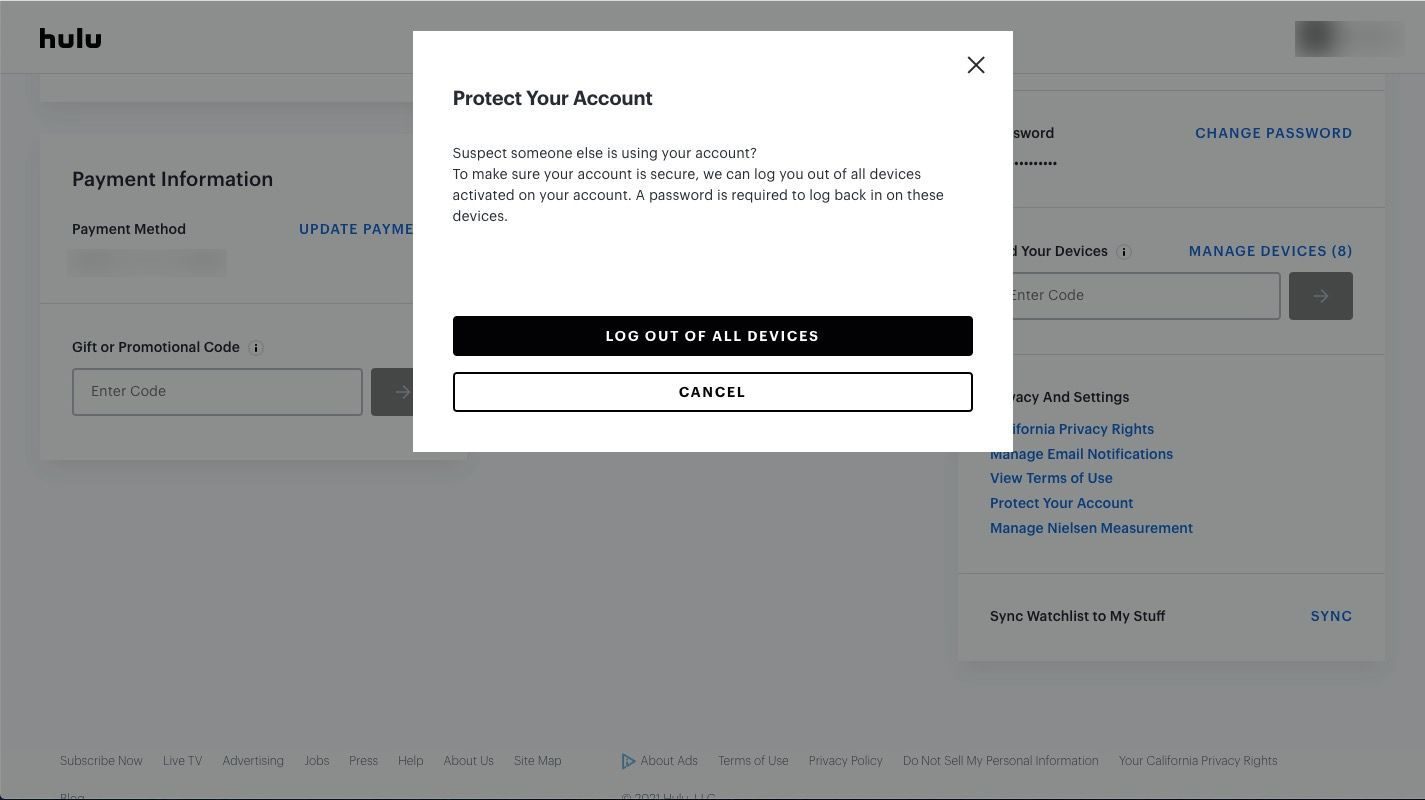Viewport: 1425px width, 800px height.
Task: Click the About Ads triangle icon
Action: 628,761
